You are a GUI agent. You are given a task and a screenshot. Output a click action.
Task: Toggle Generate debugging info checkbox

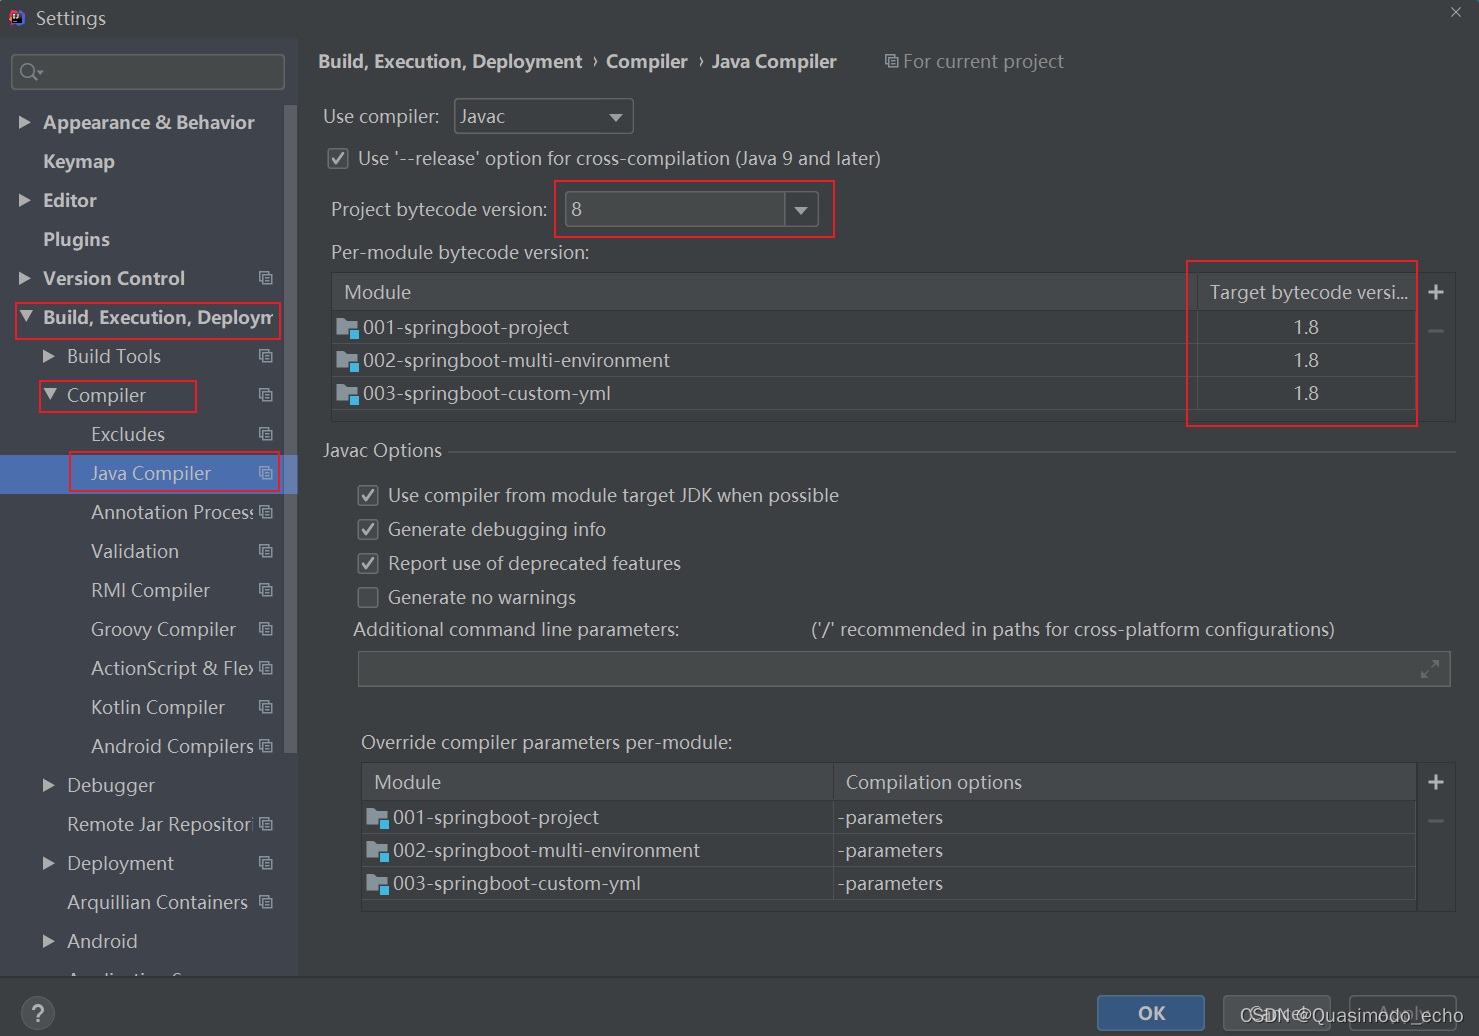(368, 529)
